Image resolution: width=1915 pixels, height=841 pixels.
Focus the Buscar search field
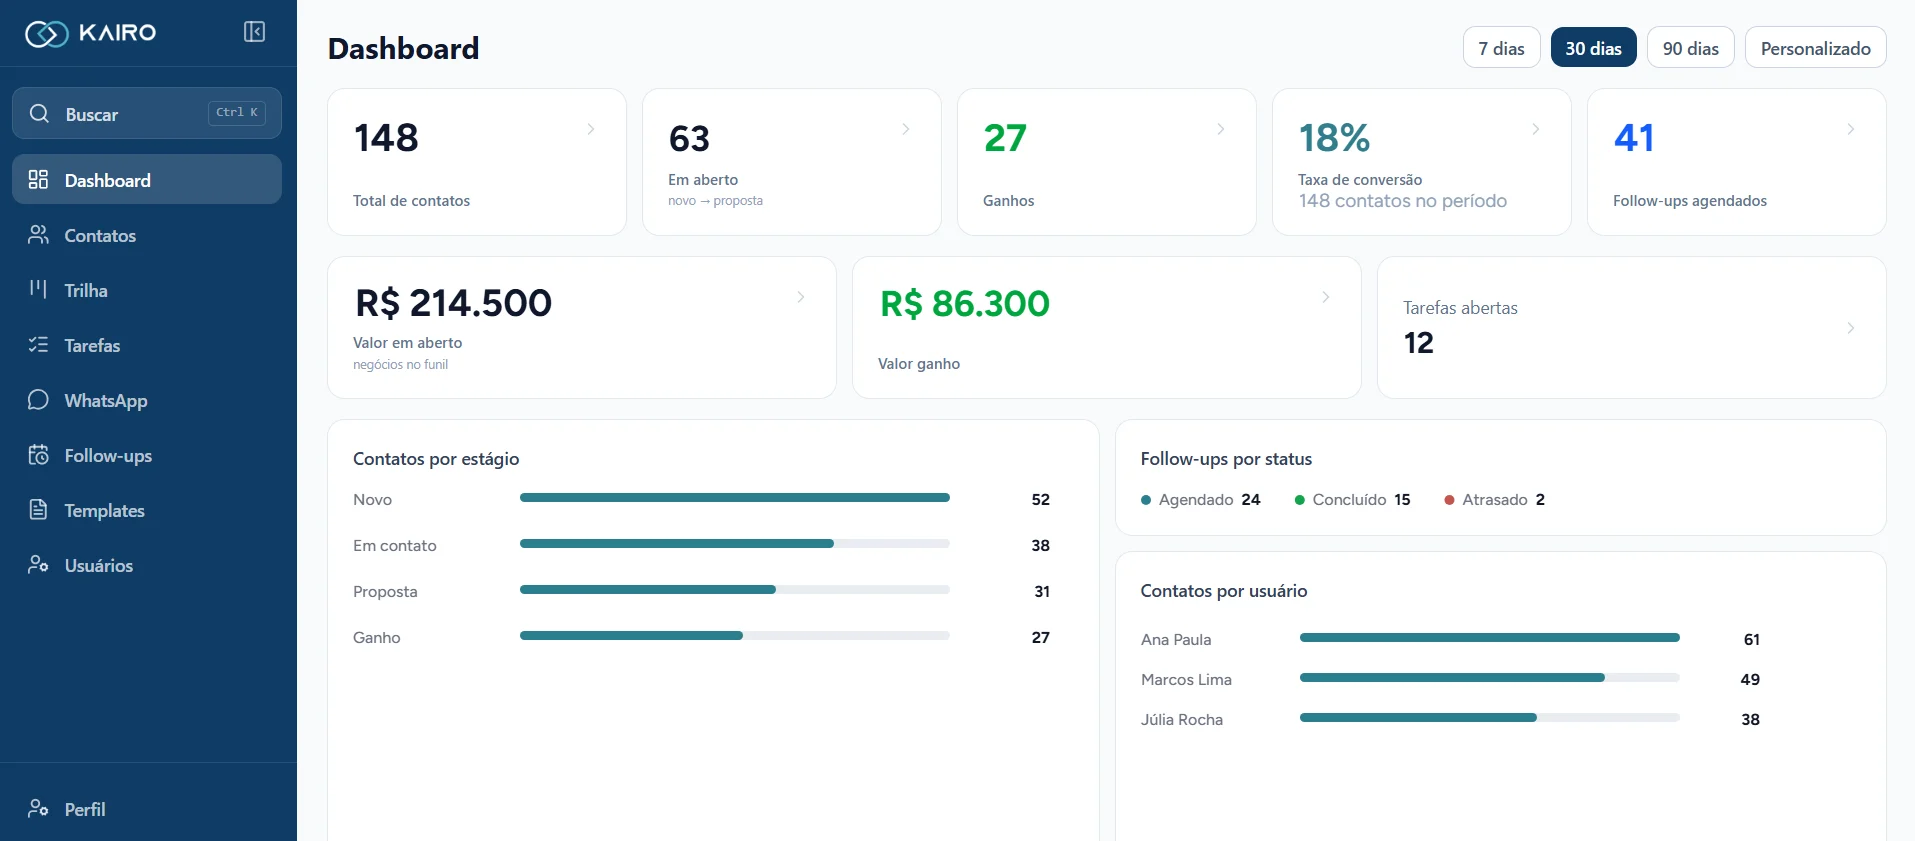tap(147, 113)
